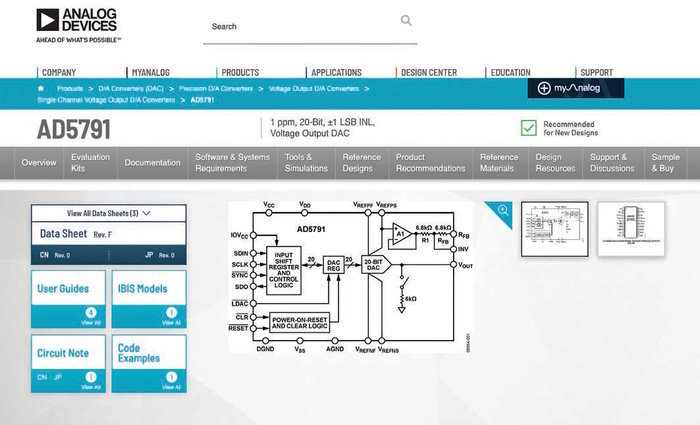Open CN version of Circuit Note

[x=42, y=377]
